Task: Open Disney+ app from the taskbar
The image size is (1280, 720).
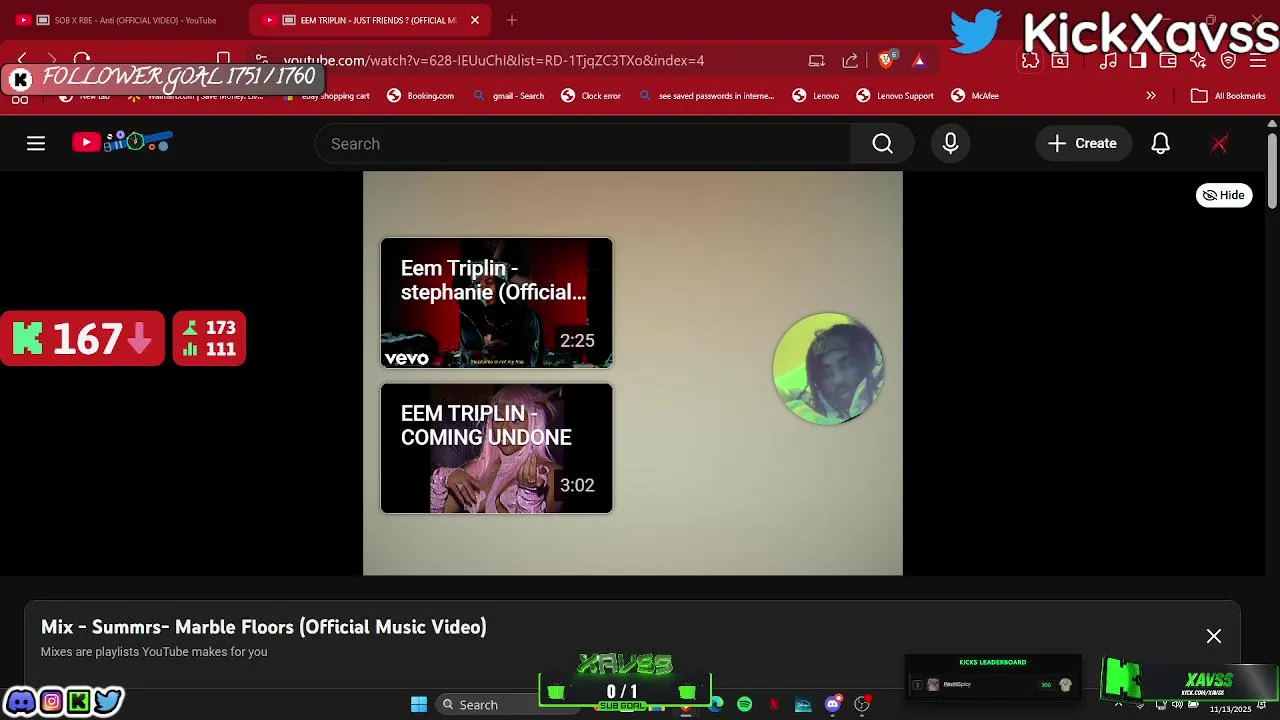Action: click(803, 705)
